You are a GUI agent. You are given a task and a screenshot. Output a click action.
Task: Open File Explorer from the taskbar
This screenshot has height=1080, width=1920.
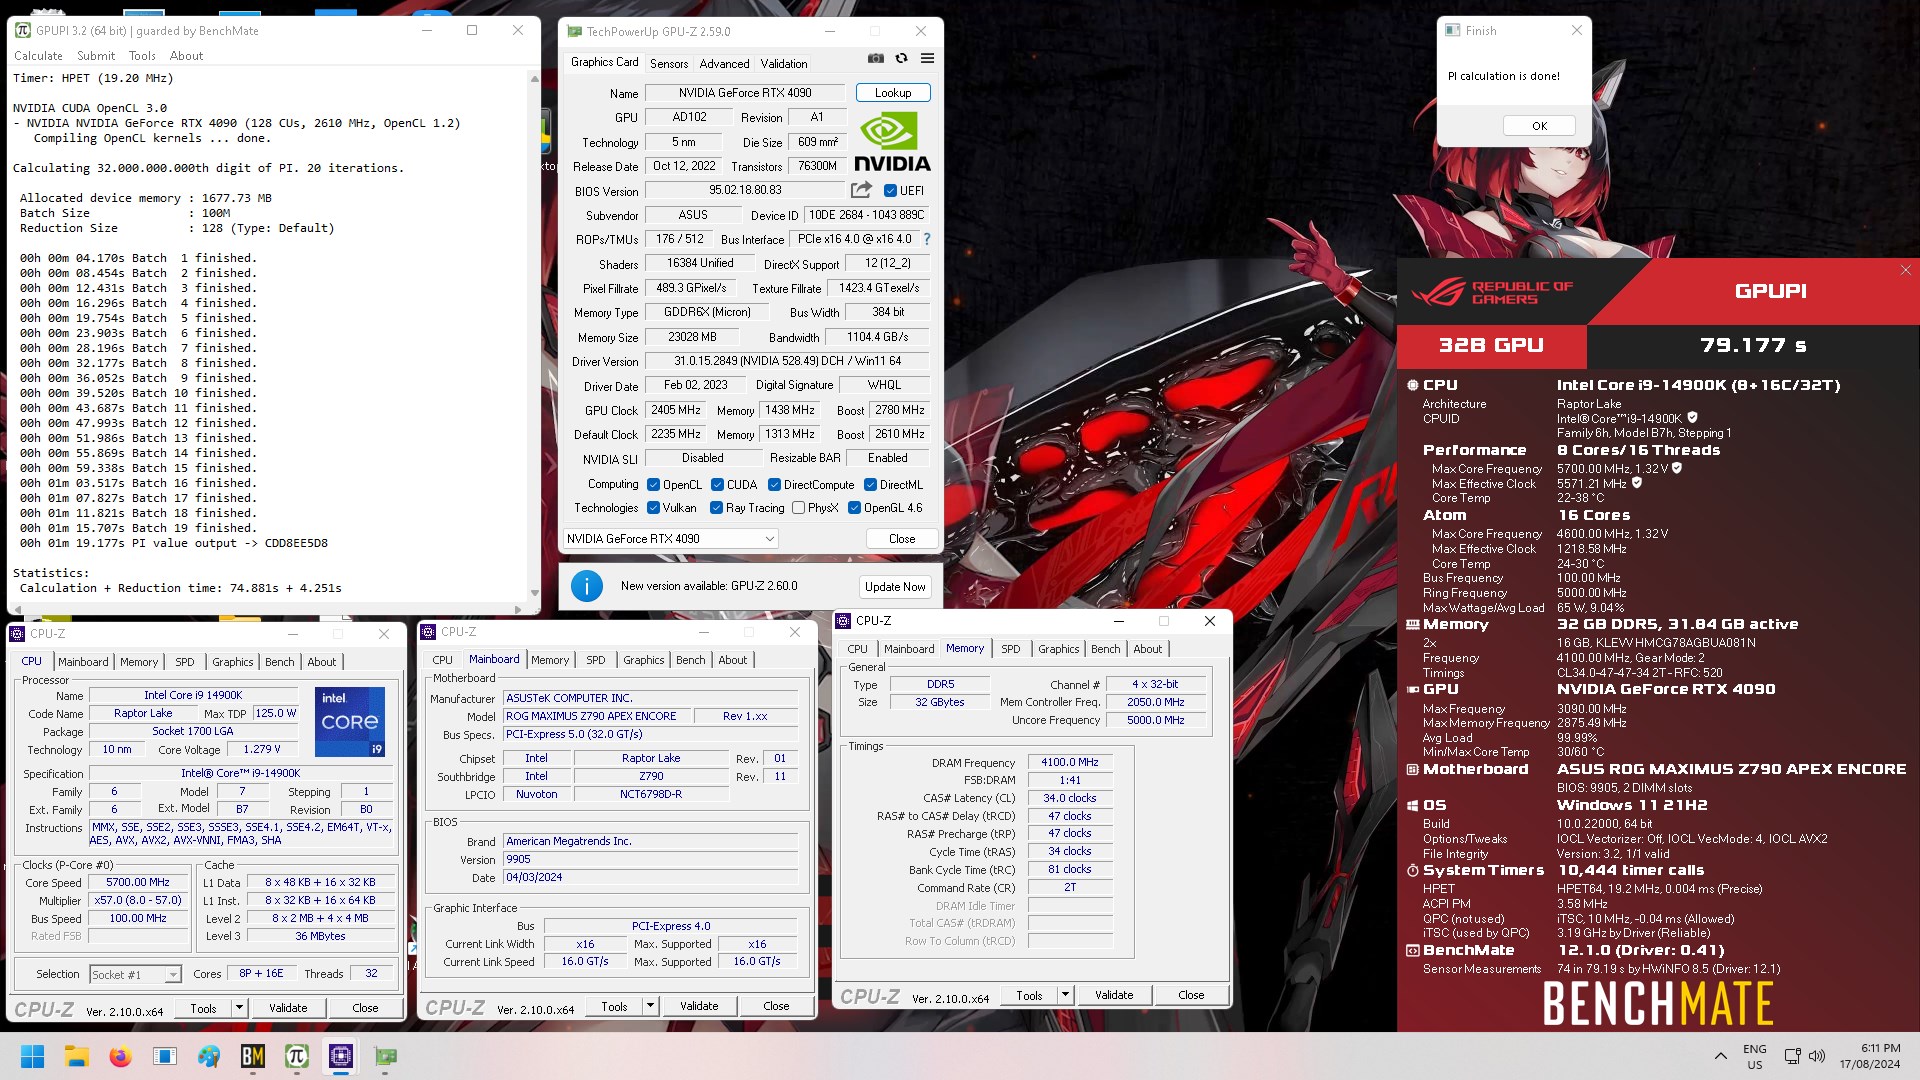point(76,1056)
